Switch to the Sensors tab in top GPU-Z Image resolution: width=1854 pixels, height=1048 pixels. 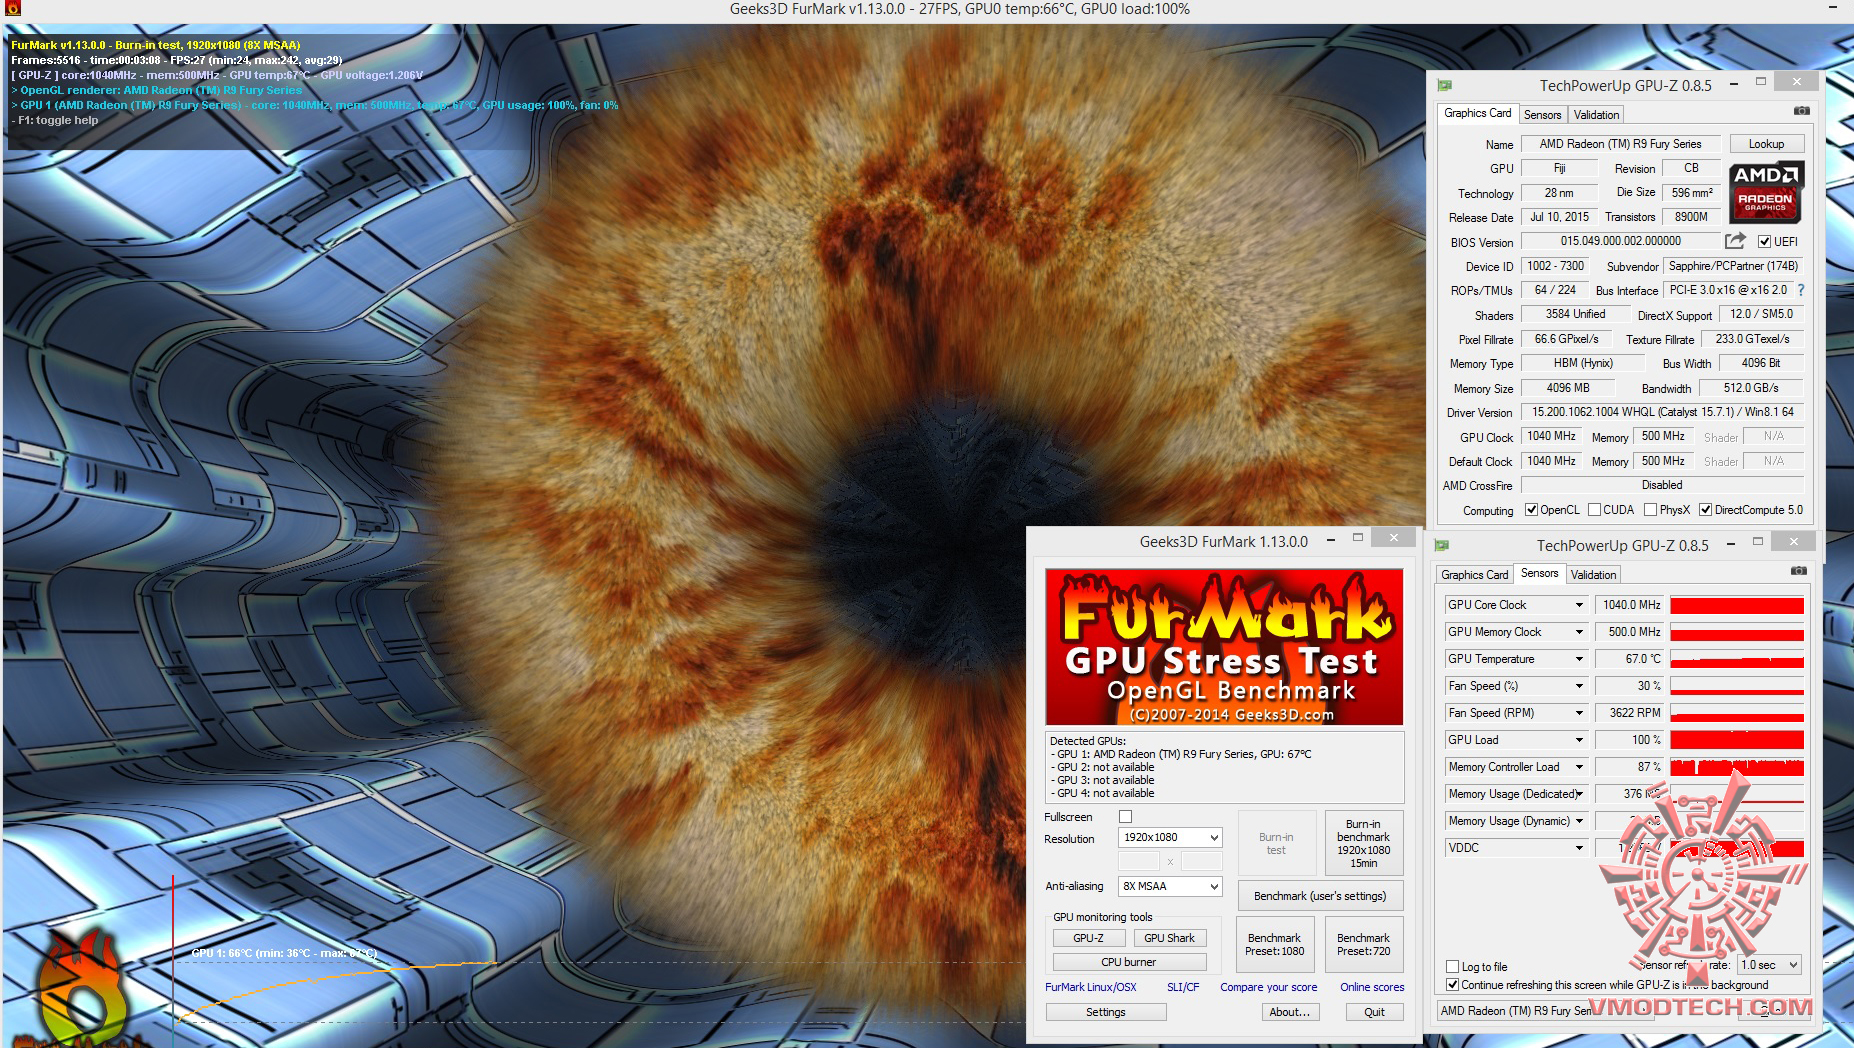(1542, 114)
